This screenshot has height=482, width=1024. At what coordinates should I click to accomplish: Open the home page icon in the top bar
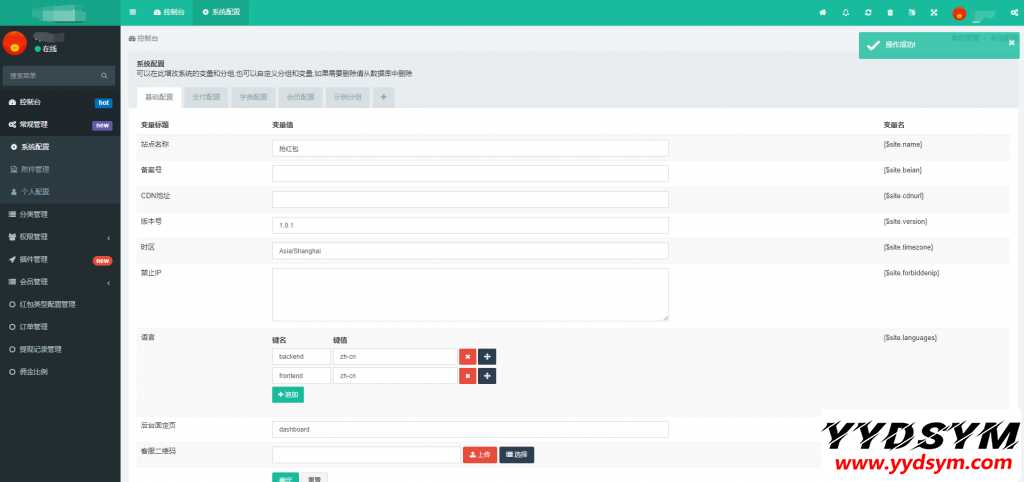(x=823, y=12)
